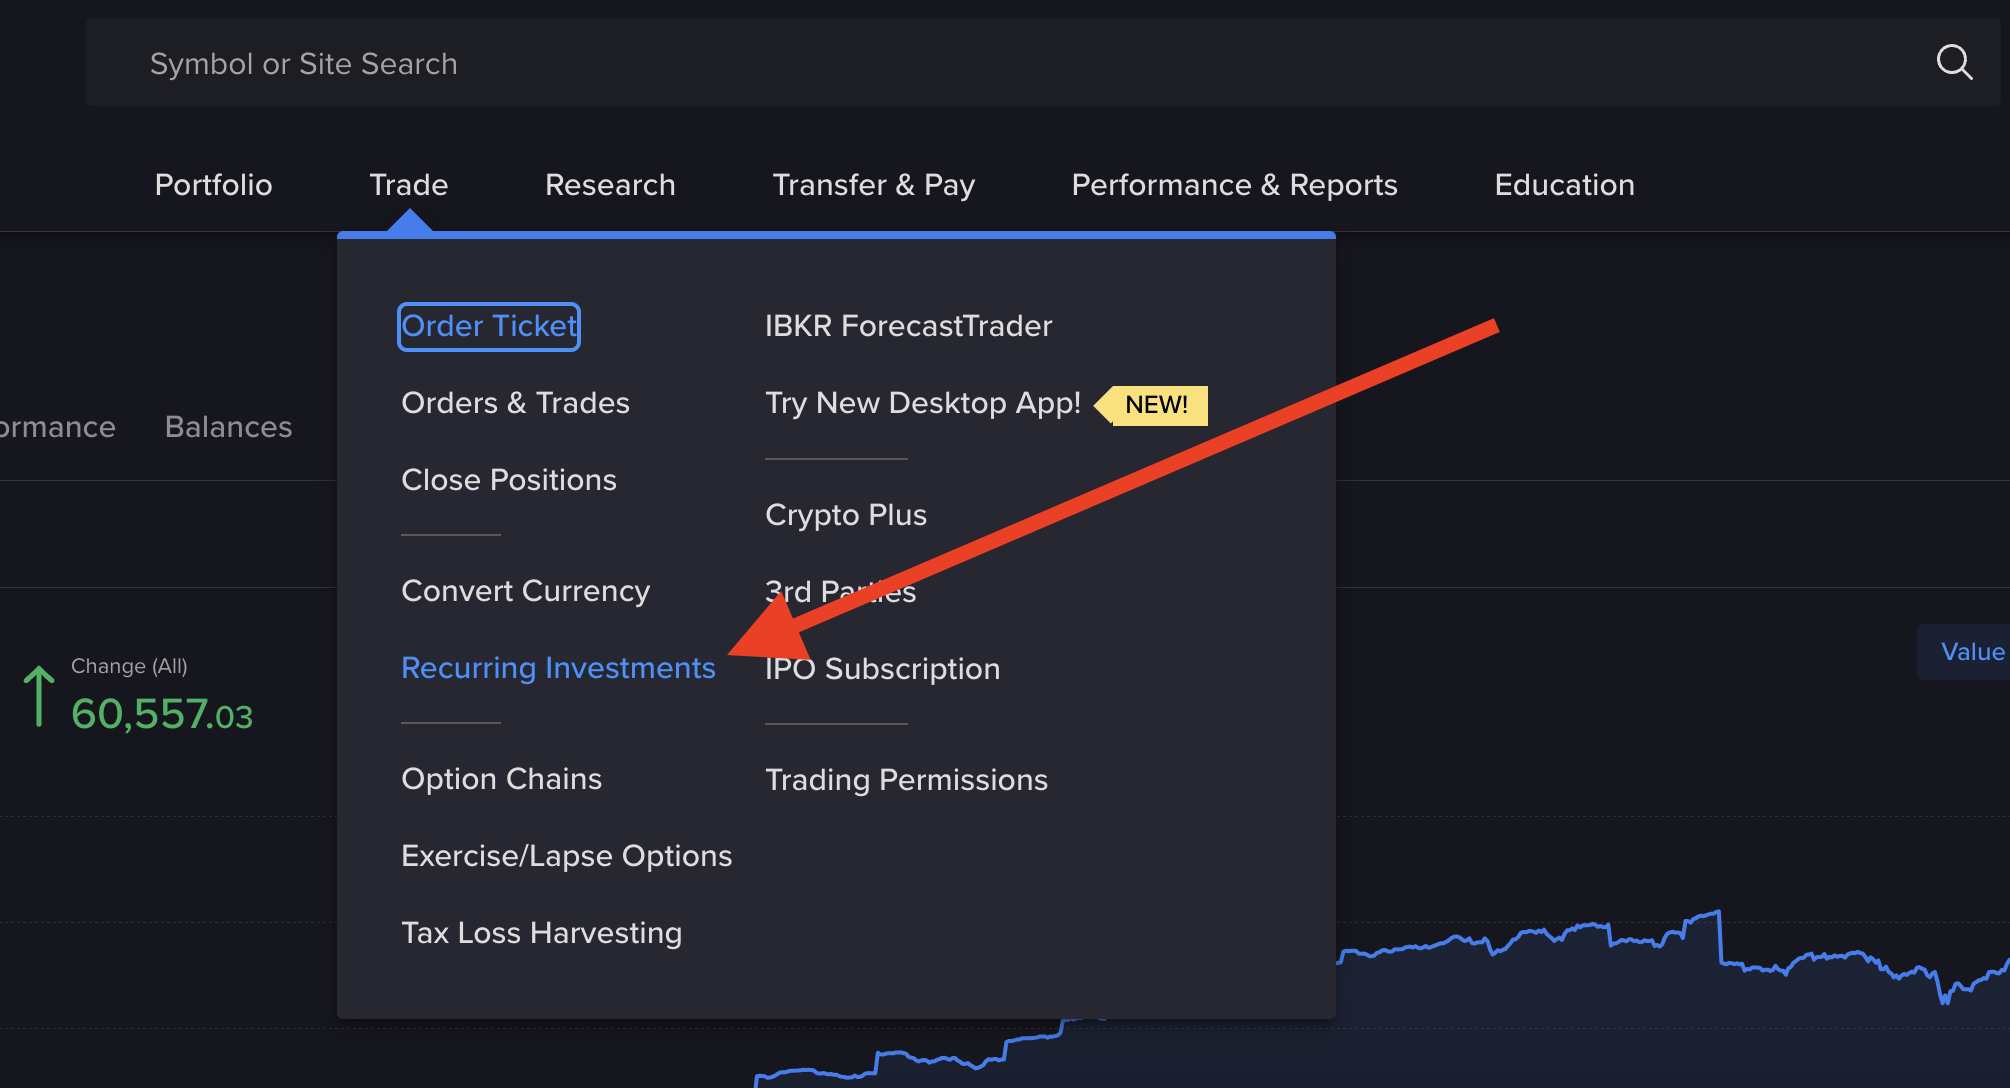Image resolution: width=2010 pixels, height=1088 pixels.
Task: Go to Exercise/Lapse Options
Action: pyautogui.click(x=566, y=856)
